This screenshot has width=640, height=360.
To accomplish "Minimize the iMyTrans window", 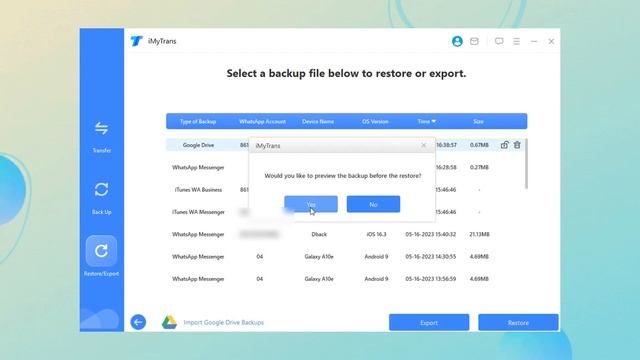I will click(534, 41).
